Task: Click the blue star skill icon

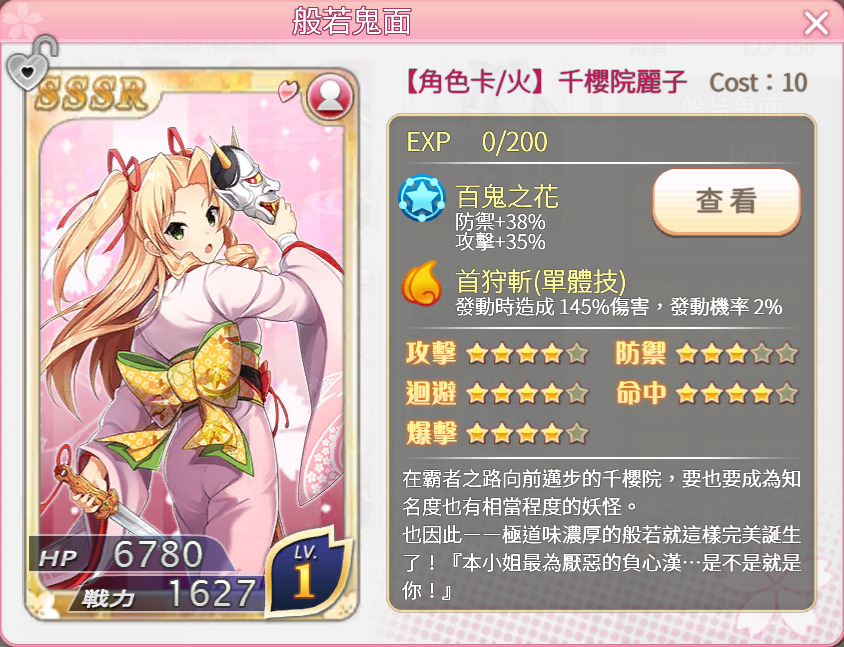Action: pos(422,198)
